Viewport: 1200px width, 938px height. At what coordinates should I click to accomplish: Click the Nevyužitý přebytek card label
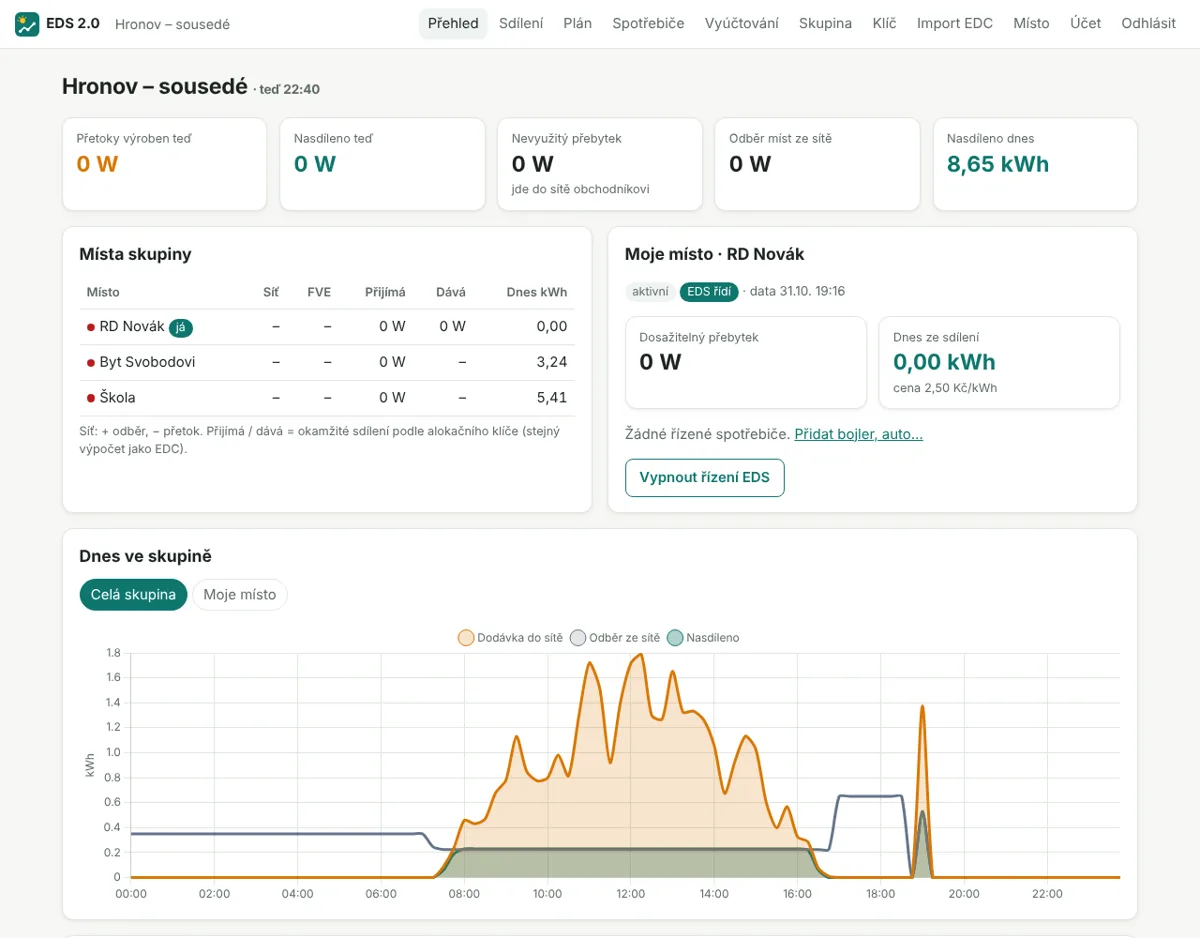(567, 138)
